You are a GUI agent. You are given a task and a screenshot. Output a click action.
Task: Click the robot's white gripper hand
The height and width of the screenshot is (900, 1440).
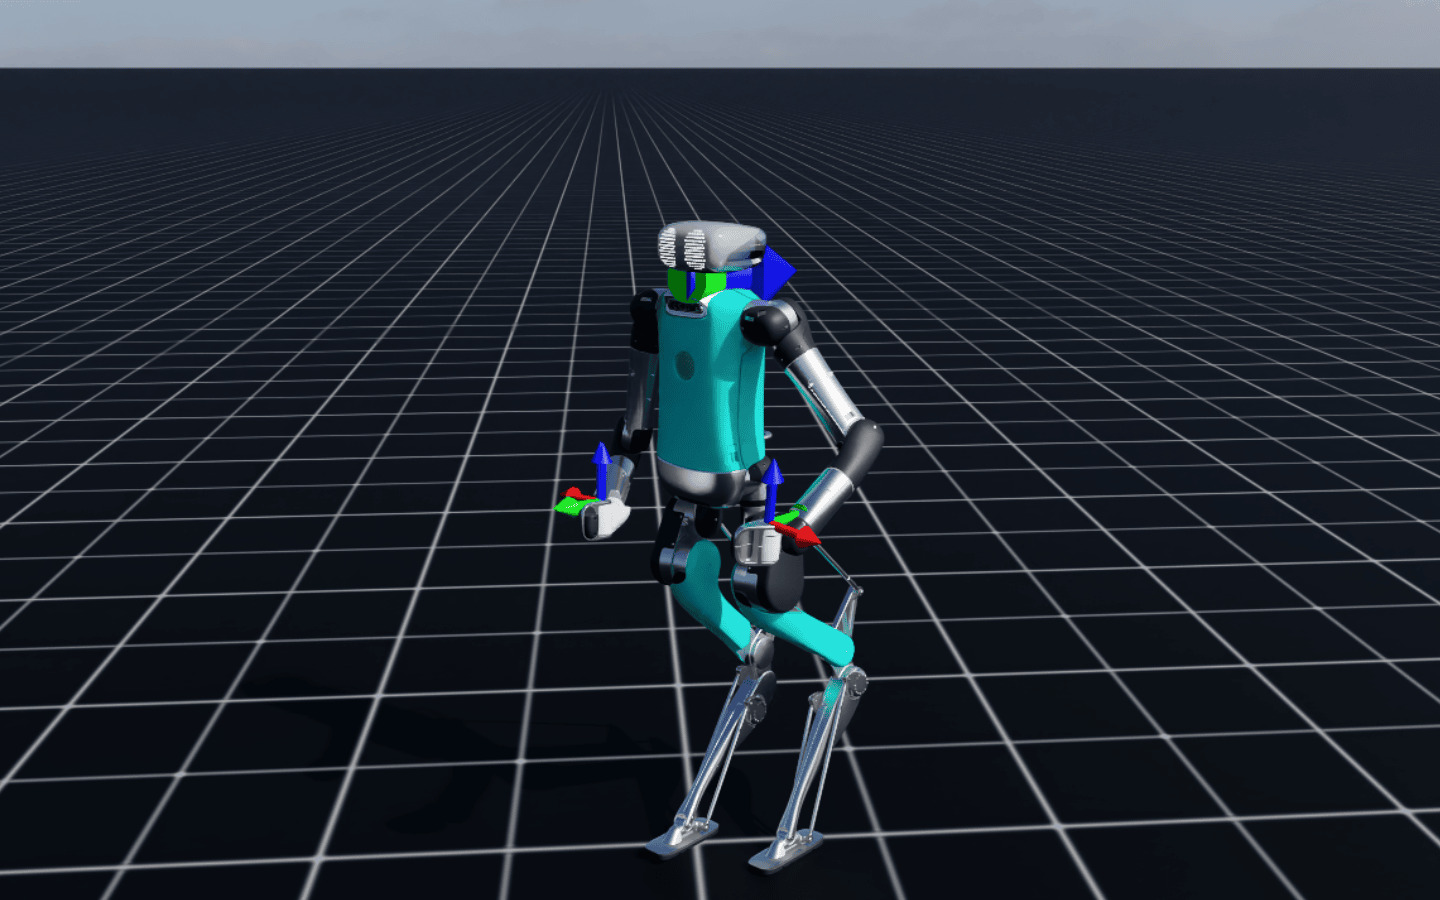click(x=606, y=518)
